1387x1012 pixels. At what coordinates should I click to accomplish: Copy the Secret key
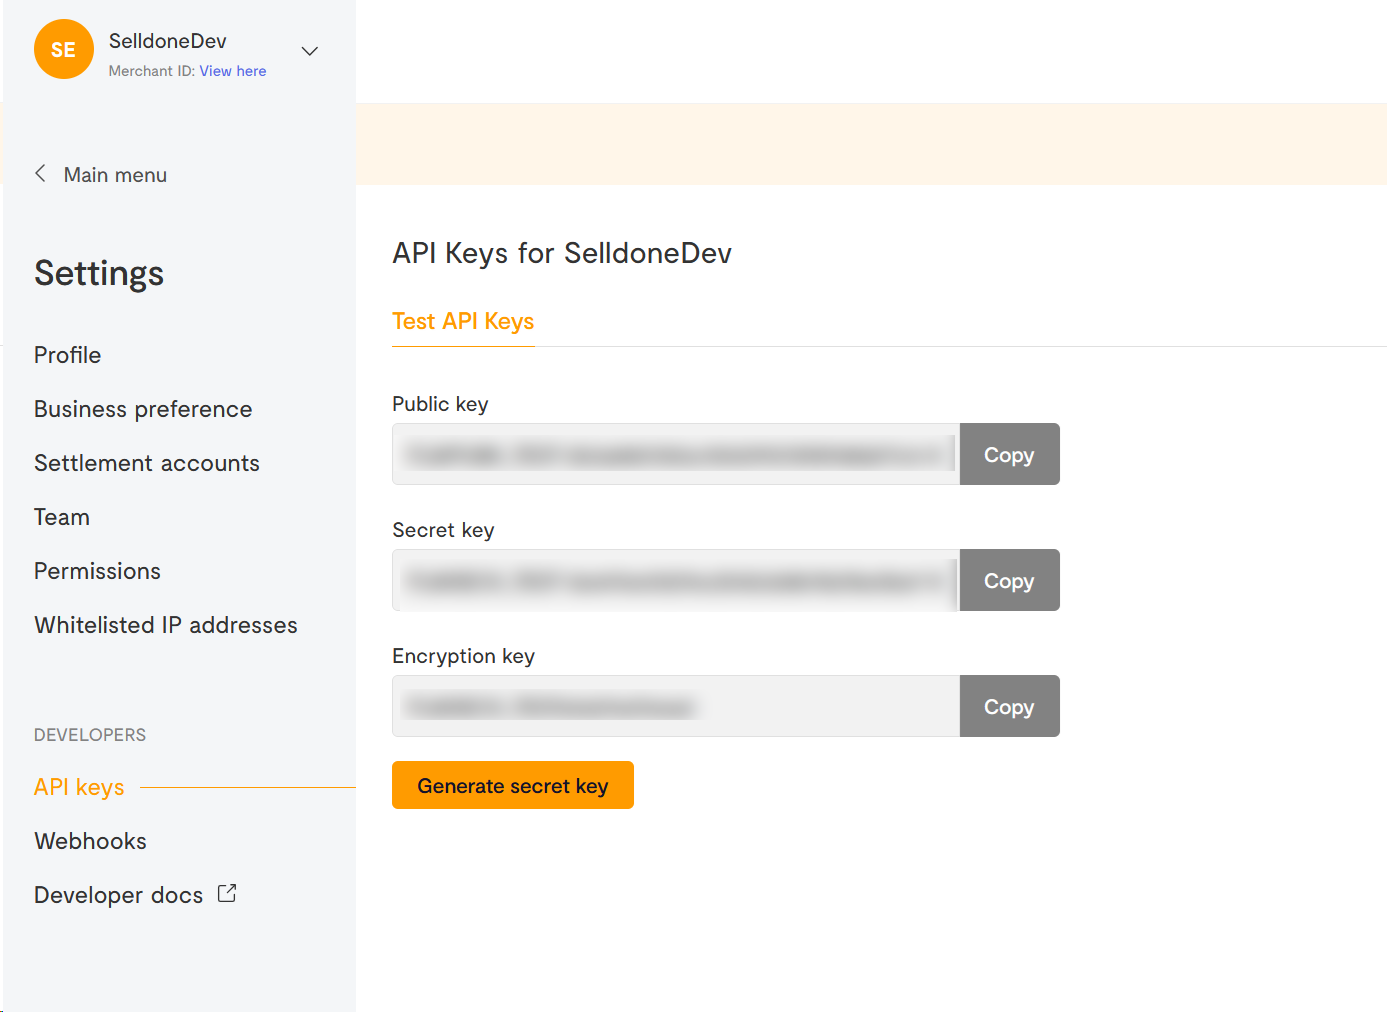click(1009, 580)
